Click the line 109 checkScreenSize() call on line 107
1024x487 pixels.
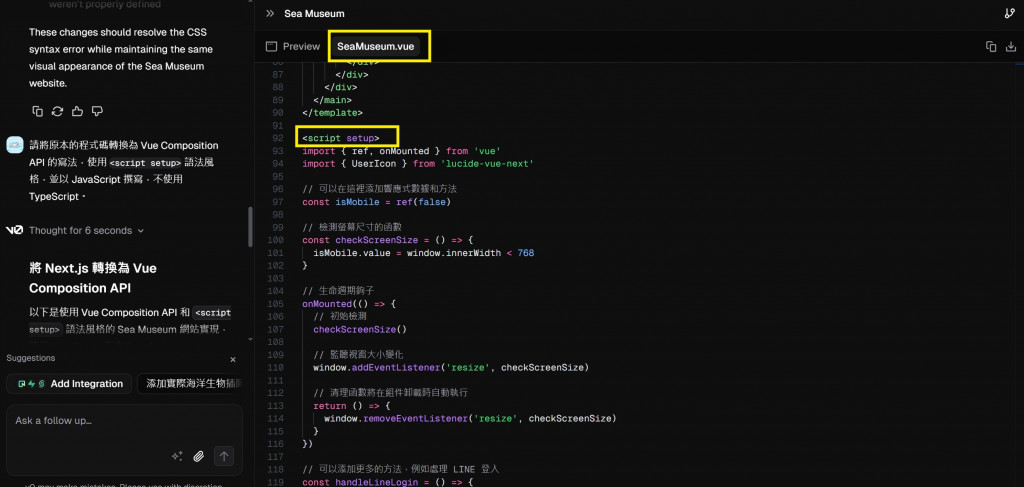click(x=360, y=329)
